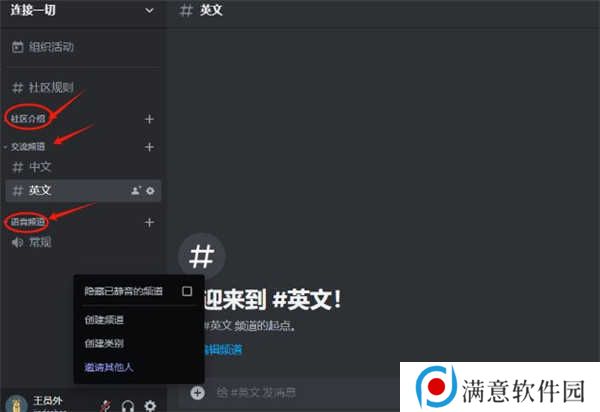Collapse the 交流频道 category

pyautogui.click(x=28, y=147)
